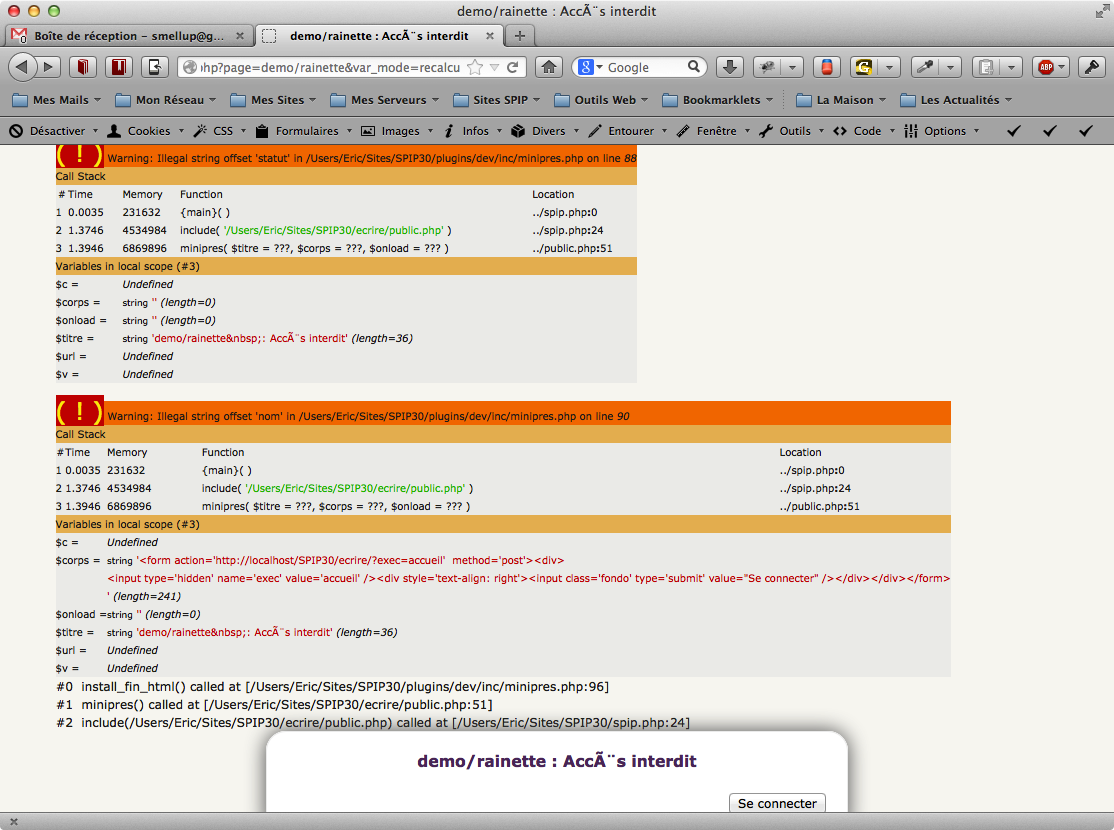
Task: Open the URL history dropdown arrow
Action: [x=494, y=68]
